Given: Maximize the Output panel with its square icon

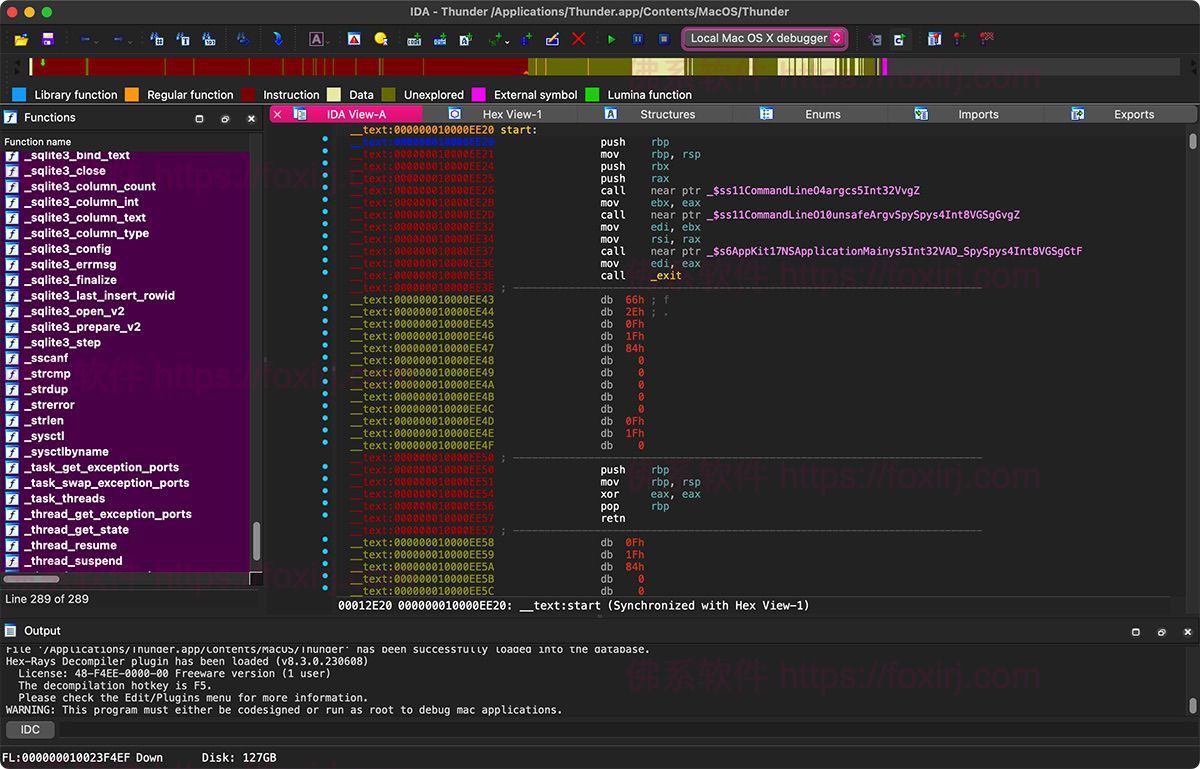Looking at the screenshot, I should (1136, 632).
